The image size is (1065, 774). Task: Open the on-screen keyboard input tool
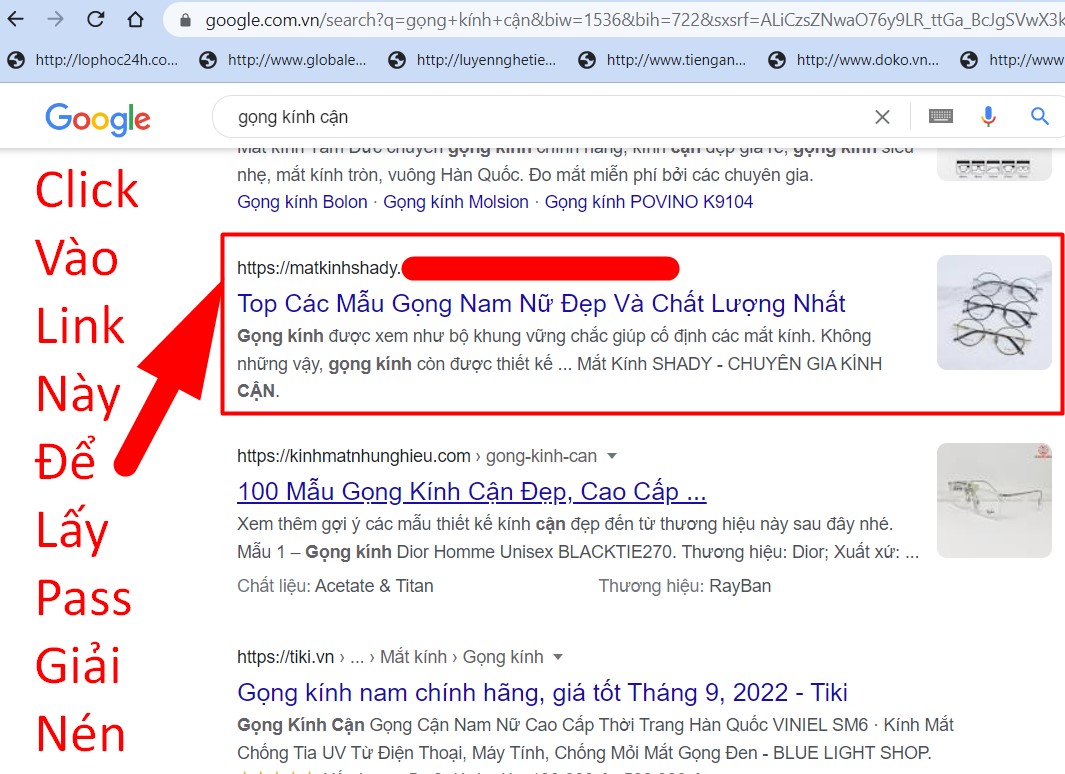point(941,117)
